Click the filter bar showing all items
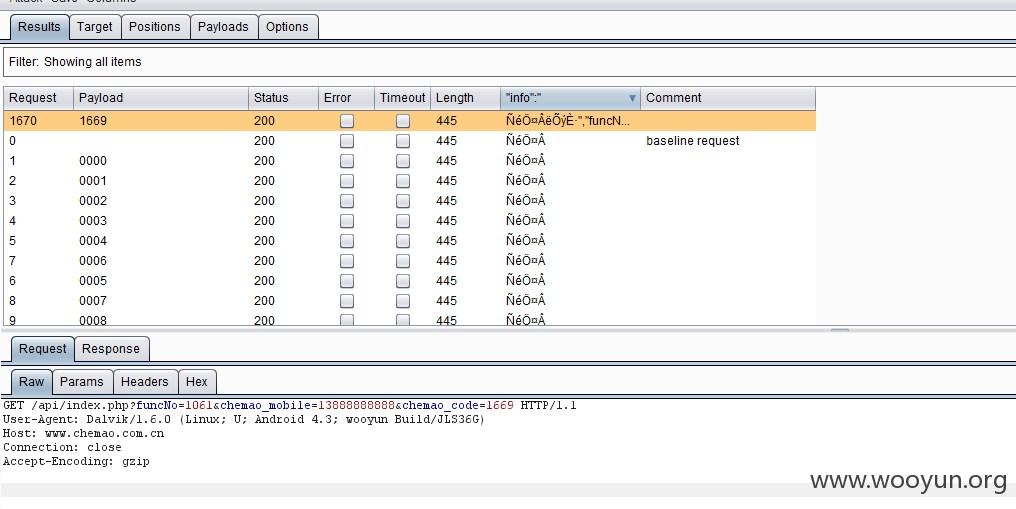Image resolution: width=1016 pixels, height=509 pixels. 509,62
